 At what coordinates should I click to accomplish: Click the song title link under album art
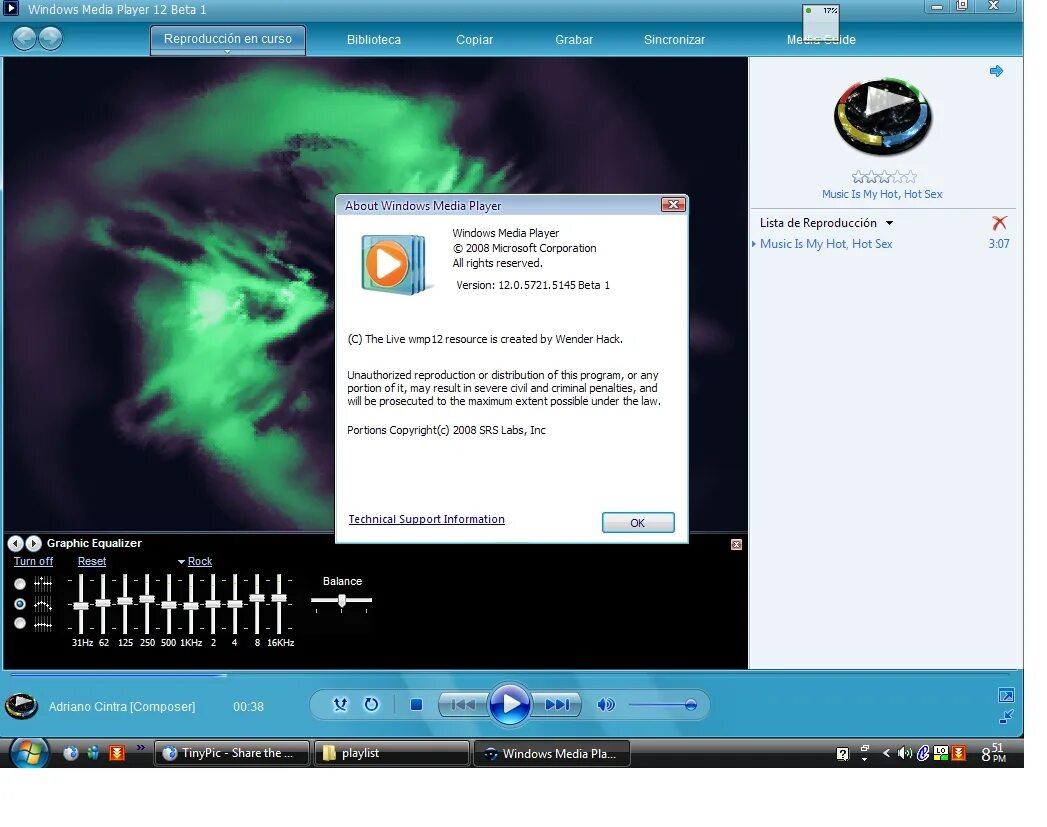[x=881, y=194]
